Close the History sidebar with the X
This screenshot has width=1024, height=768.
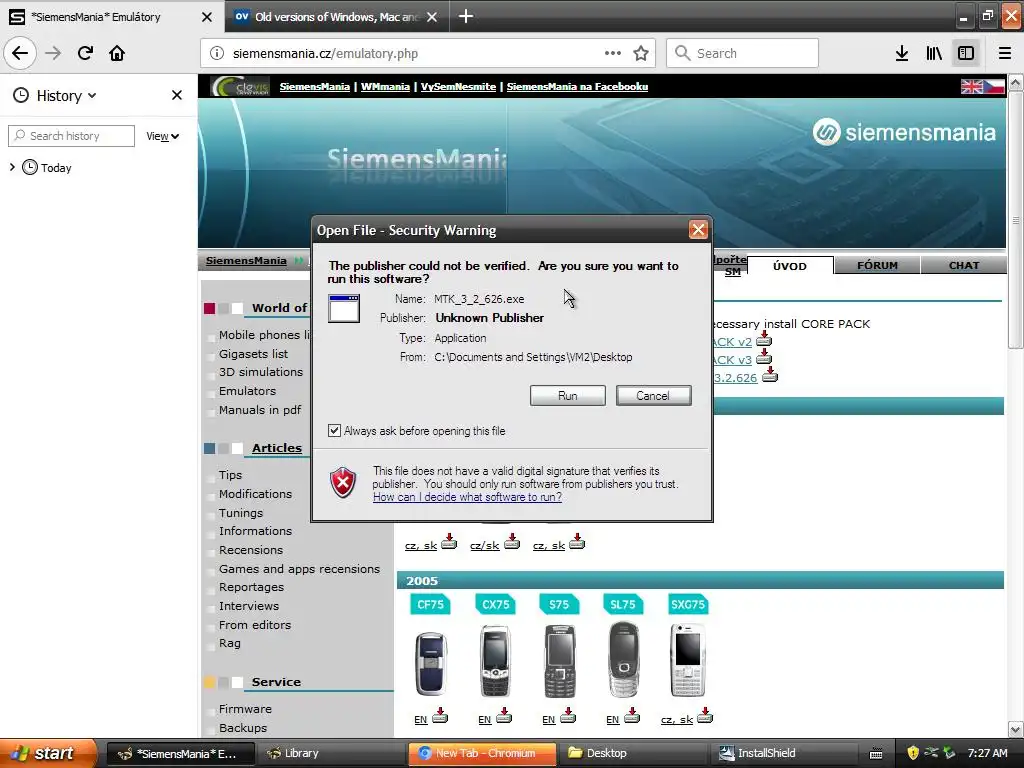(176, 95)
